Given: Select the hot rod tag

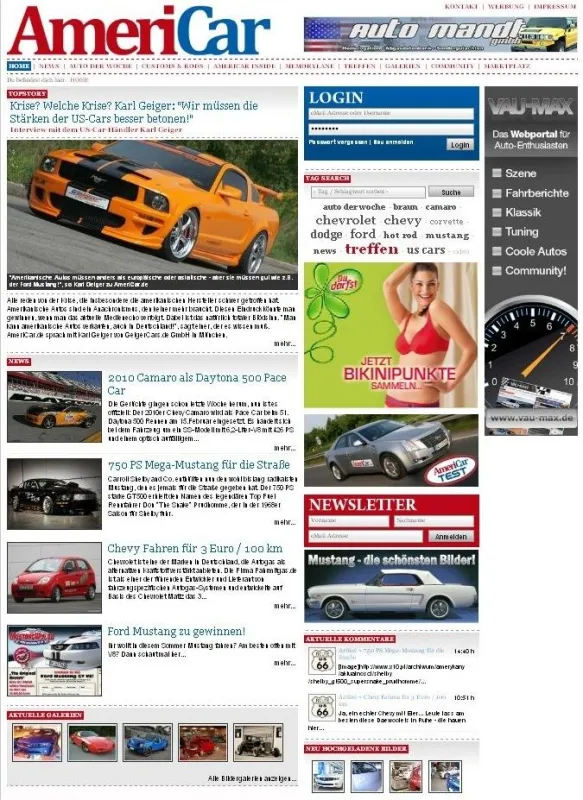Looking at the screenshot, I should click(x=400, y=235).
